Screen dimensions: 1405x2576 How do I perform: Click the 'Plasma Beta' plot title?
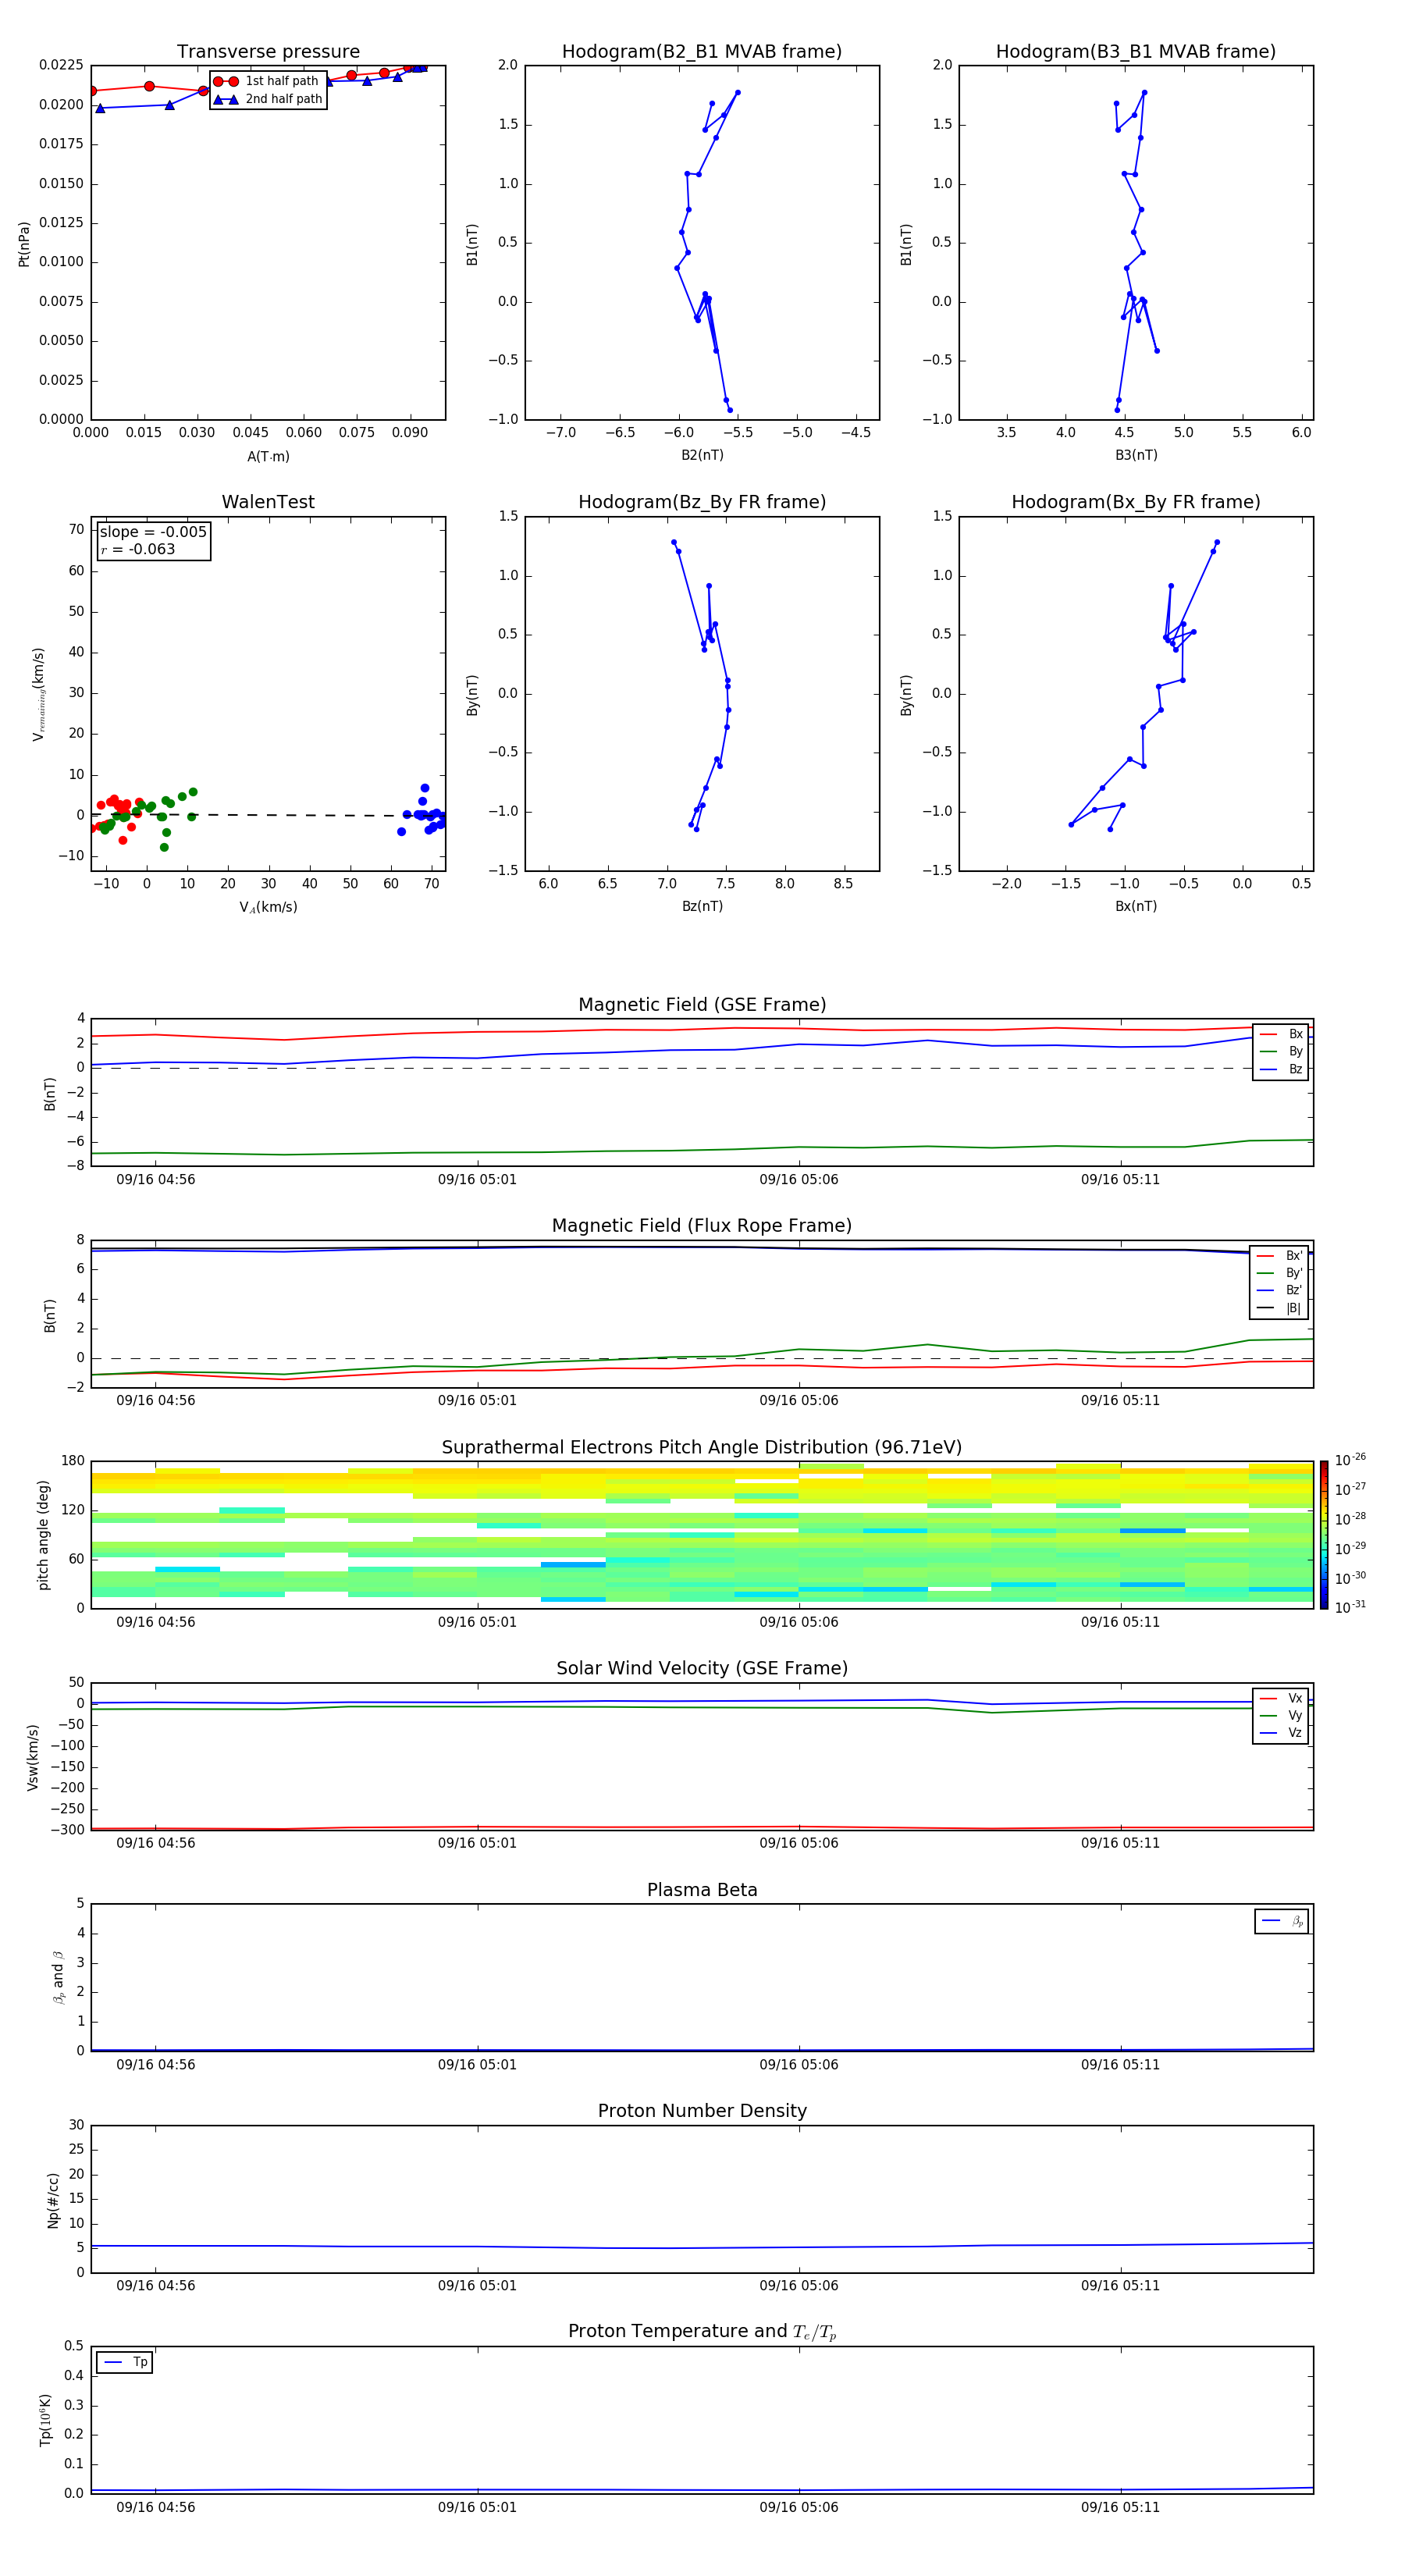pos(702,1891)
